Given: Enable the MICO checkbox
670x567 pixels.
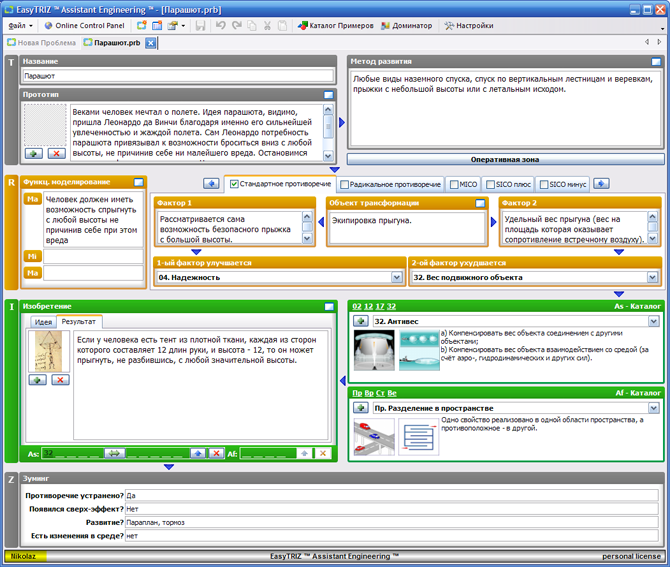Looking at the screenshot, I should (454, 185).
